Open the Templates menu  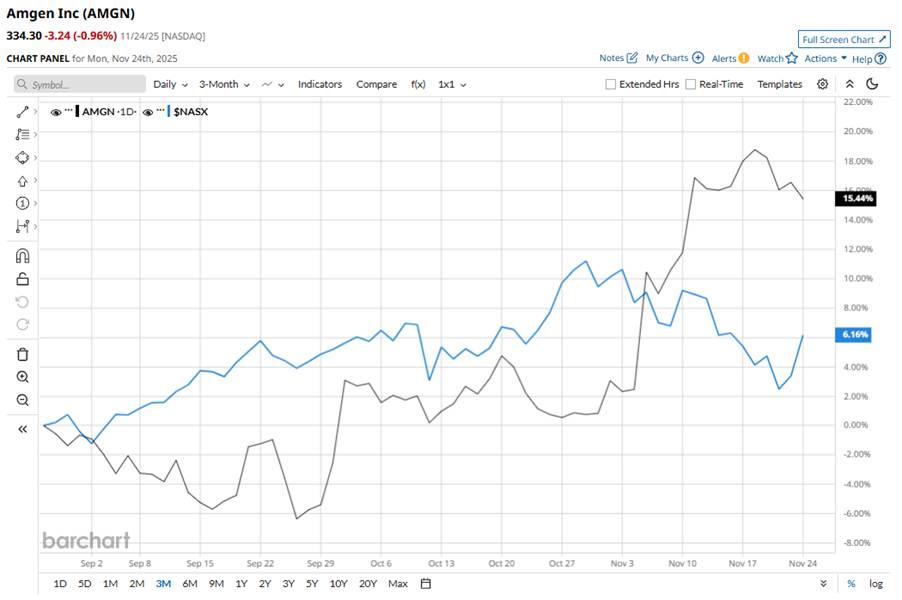tap(779, 85)
